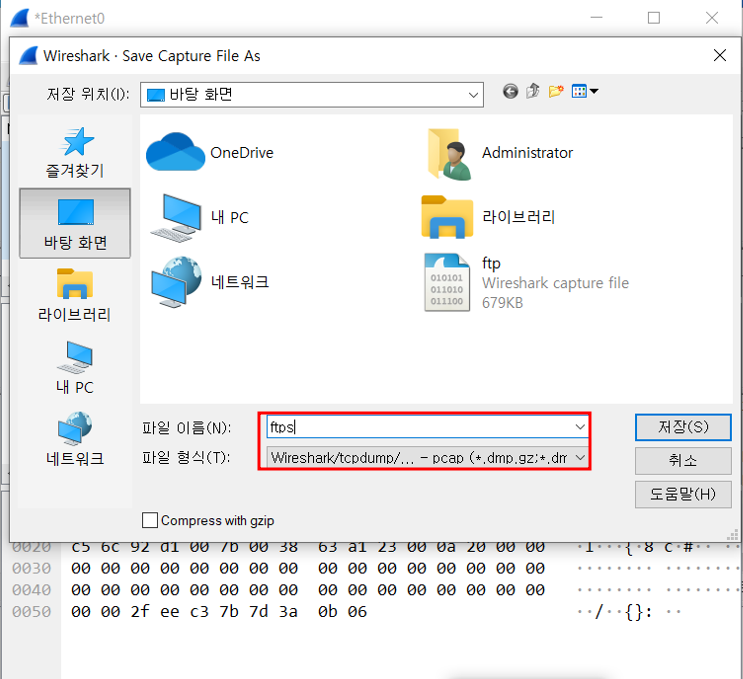Open the 파일 형식 file type dropdown
Viewport: 743px width, 679px height.
[427, 458]
